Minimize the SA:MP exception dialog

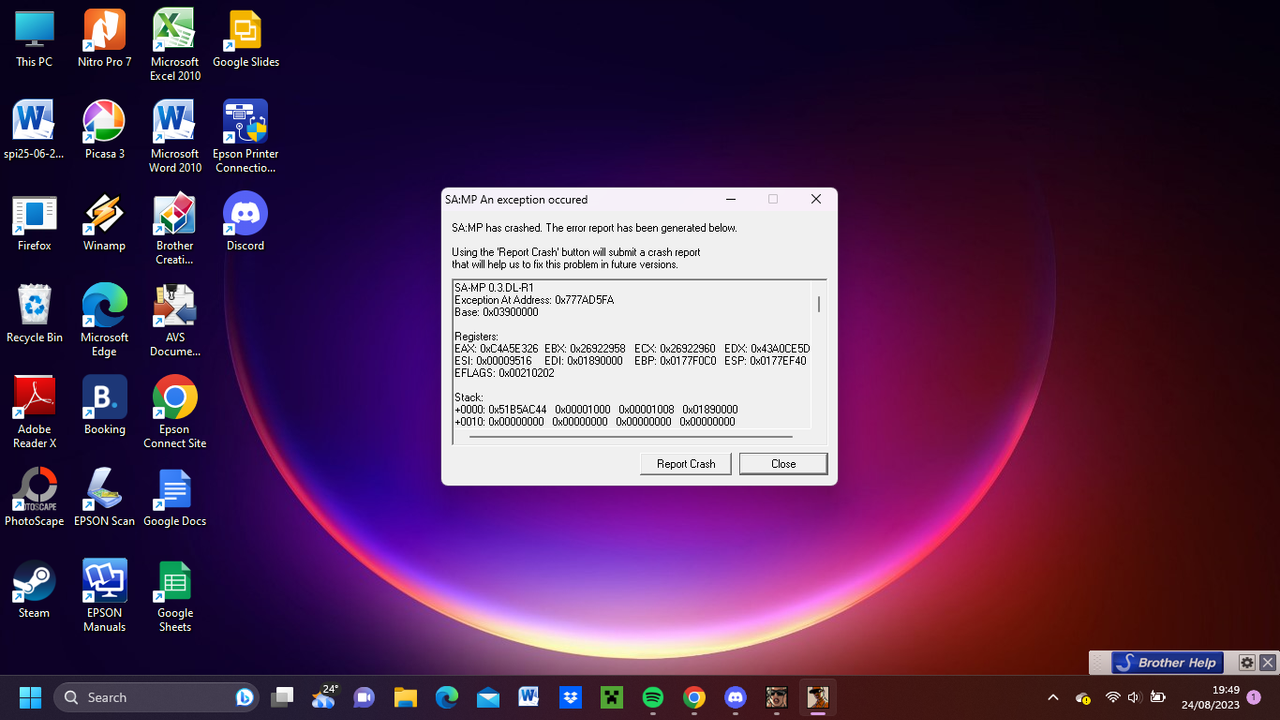click(x=730, y=199)
